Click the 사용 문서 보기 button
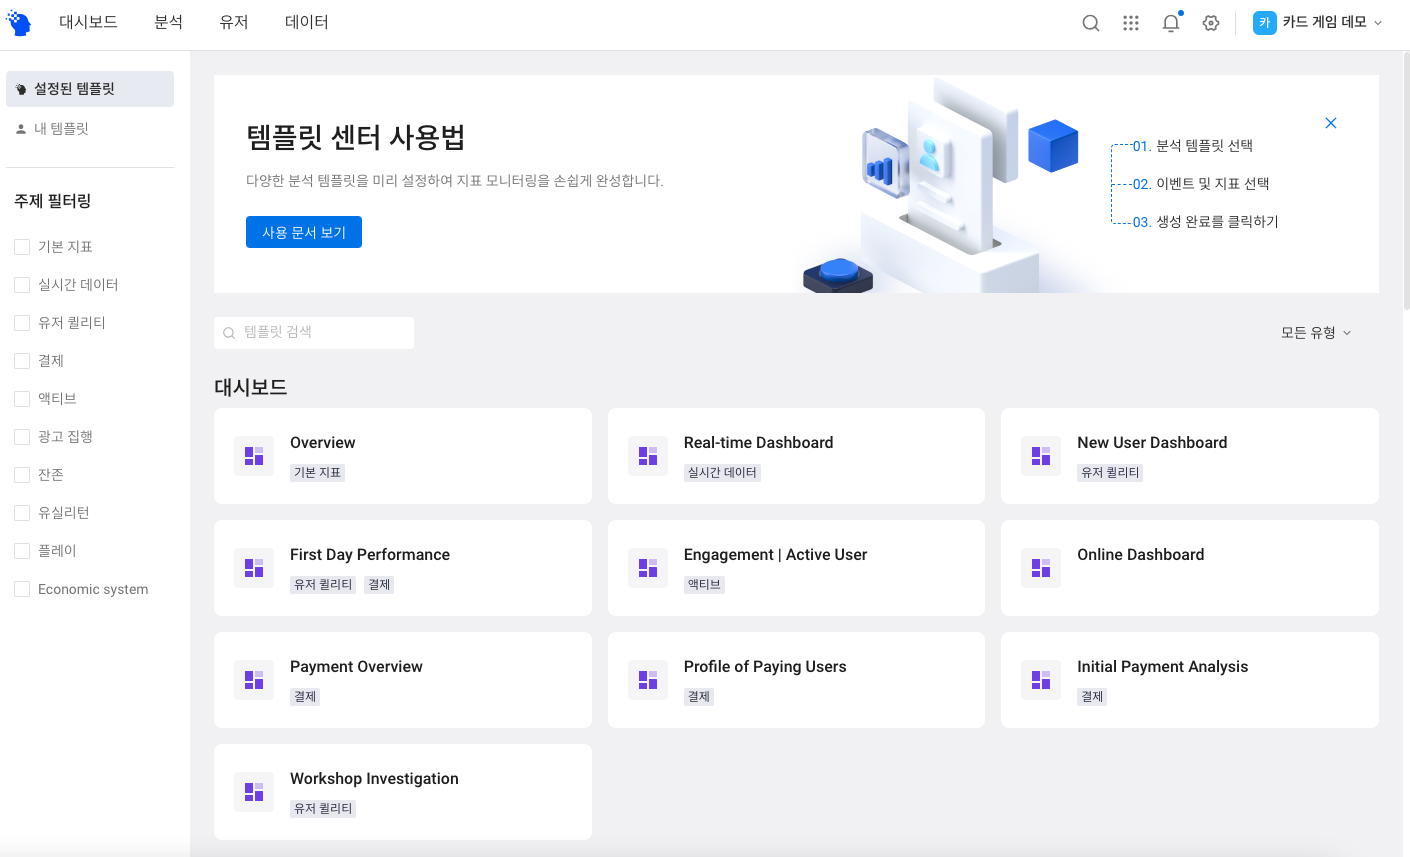 pos(303,231)
